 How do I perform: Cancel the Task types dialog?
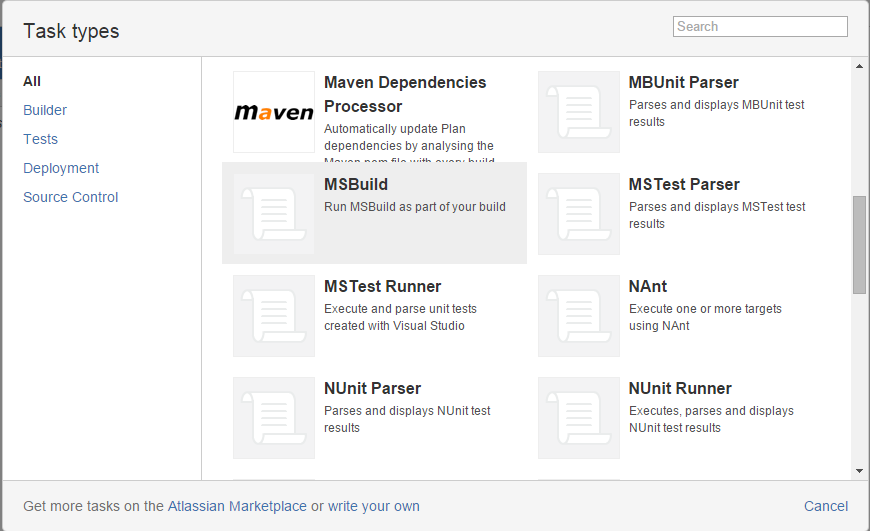826,506
